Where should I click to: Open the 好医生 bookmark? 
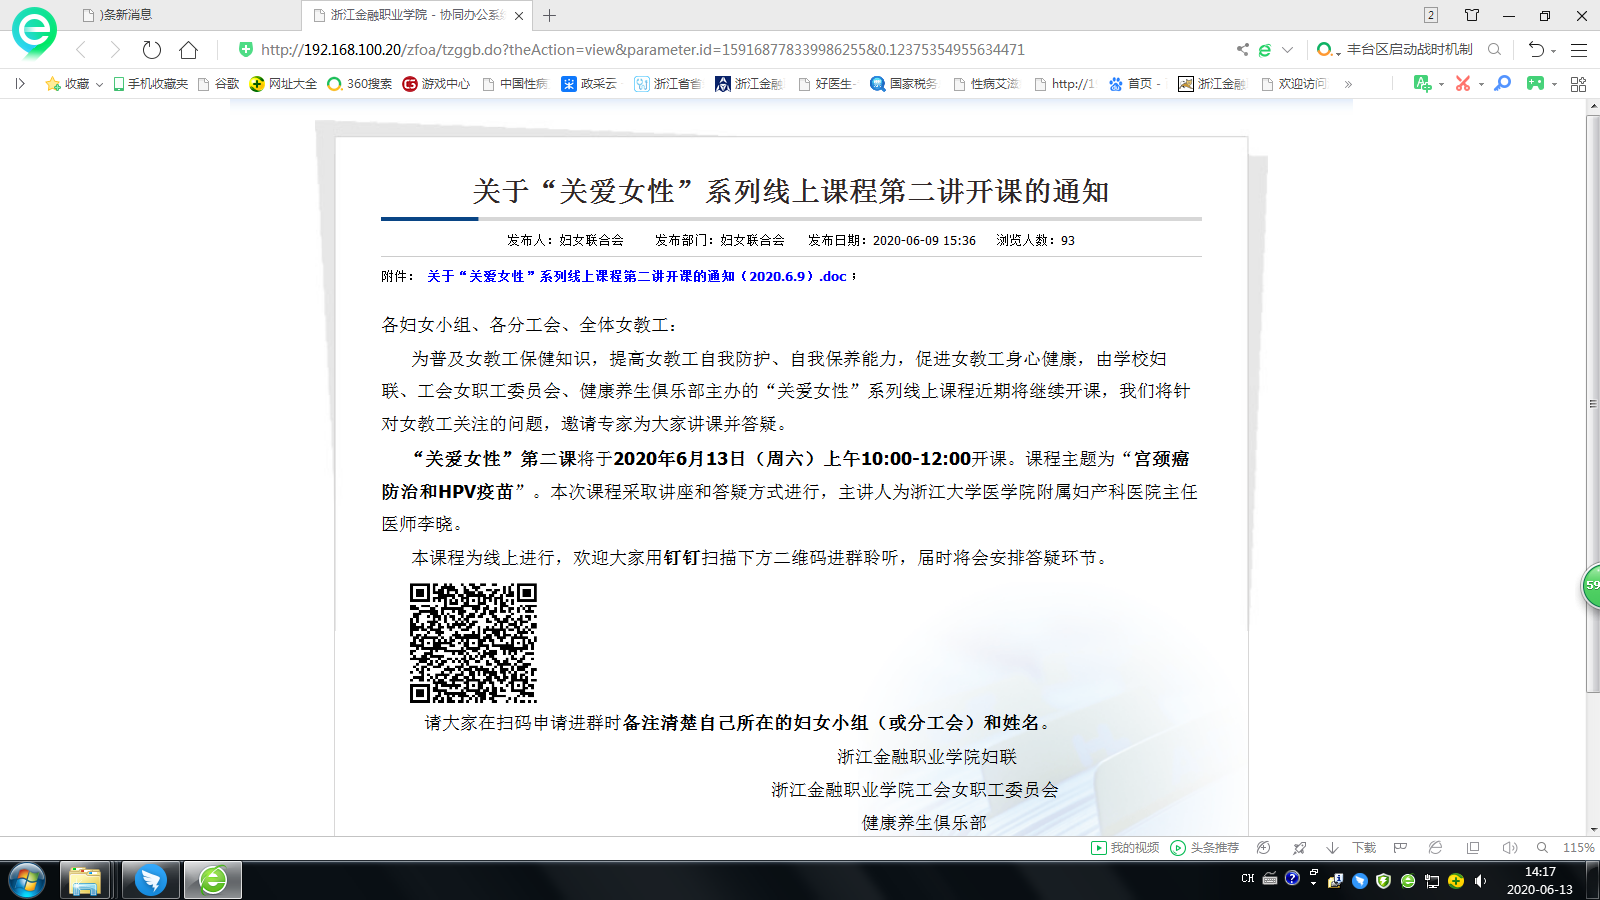pyautogui.click(x=826, y=84)
